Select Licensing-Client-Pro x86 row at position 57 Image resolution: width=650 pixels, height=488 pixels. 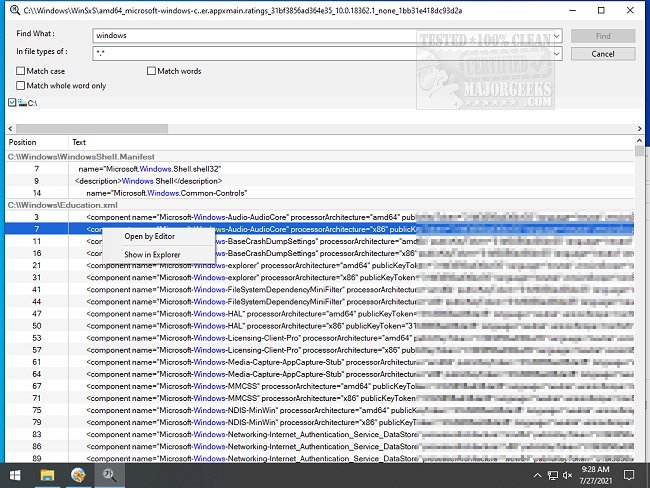(320, 350)
